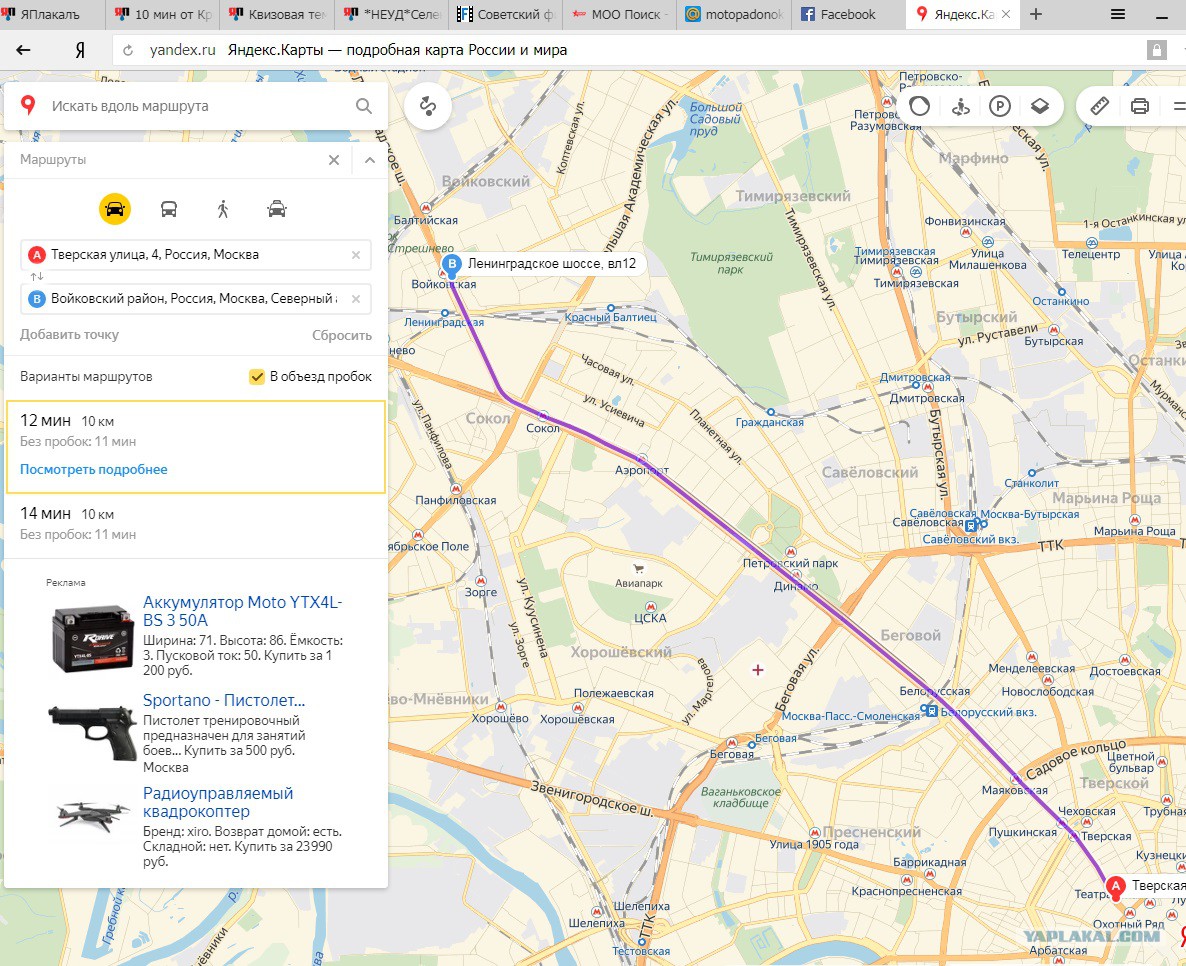
Task: Click the Ленинградское шоссе, вл12 label
Action: click(551, 263)
